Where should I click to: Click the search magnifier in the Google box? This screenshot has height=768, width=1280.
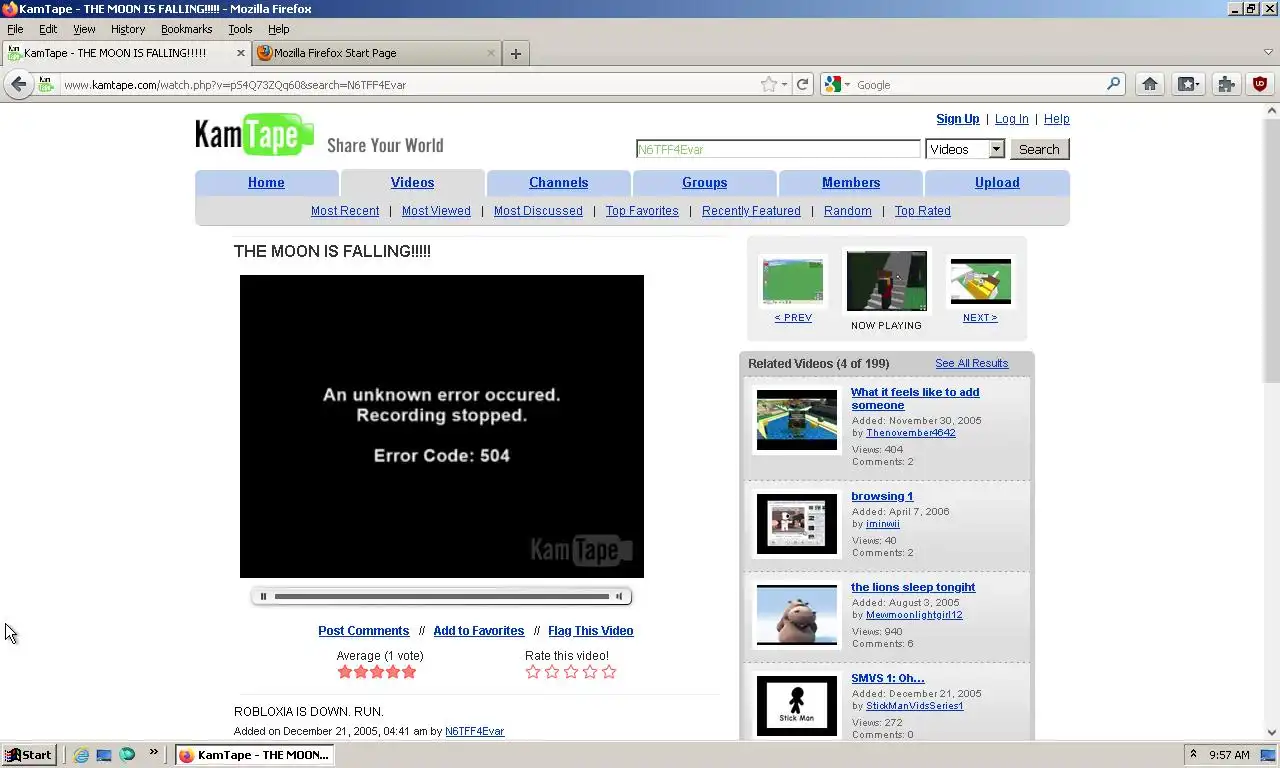click(x=1113, y=85)
